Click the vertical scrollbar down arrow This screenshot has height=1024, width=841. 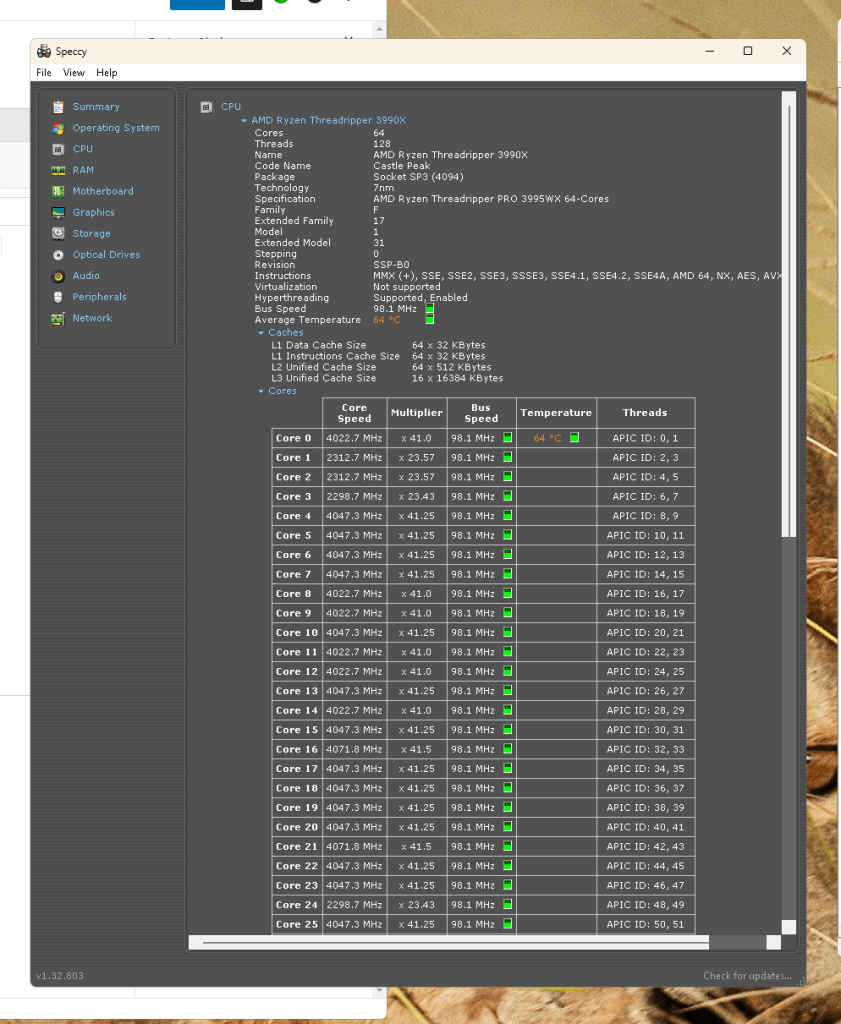(x=789, y=927)
